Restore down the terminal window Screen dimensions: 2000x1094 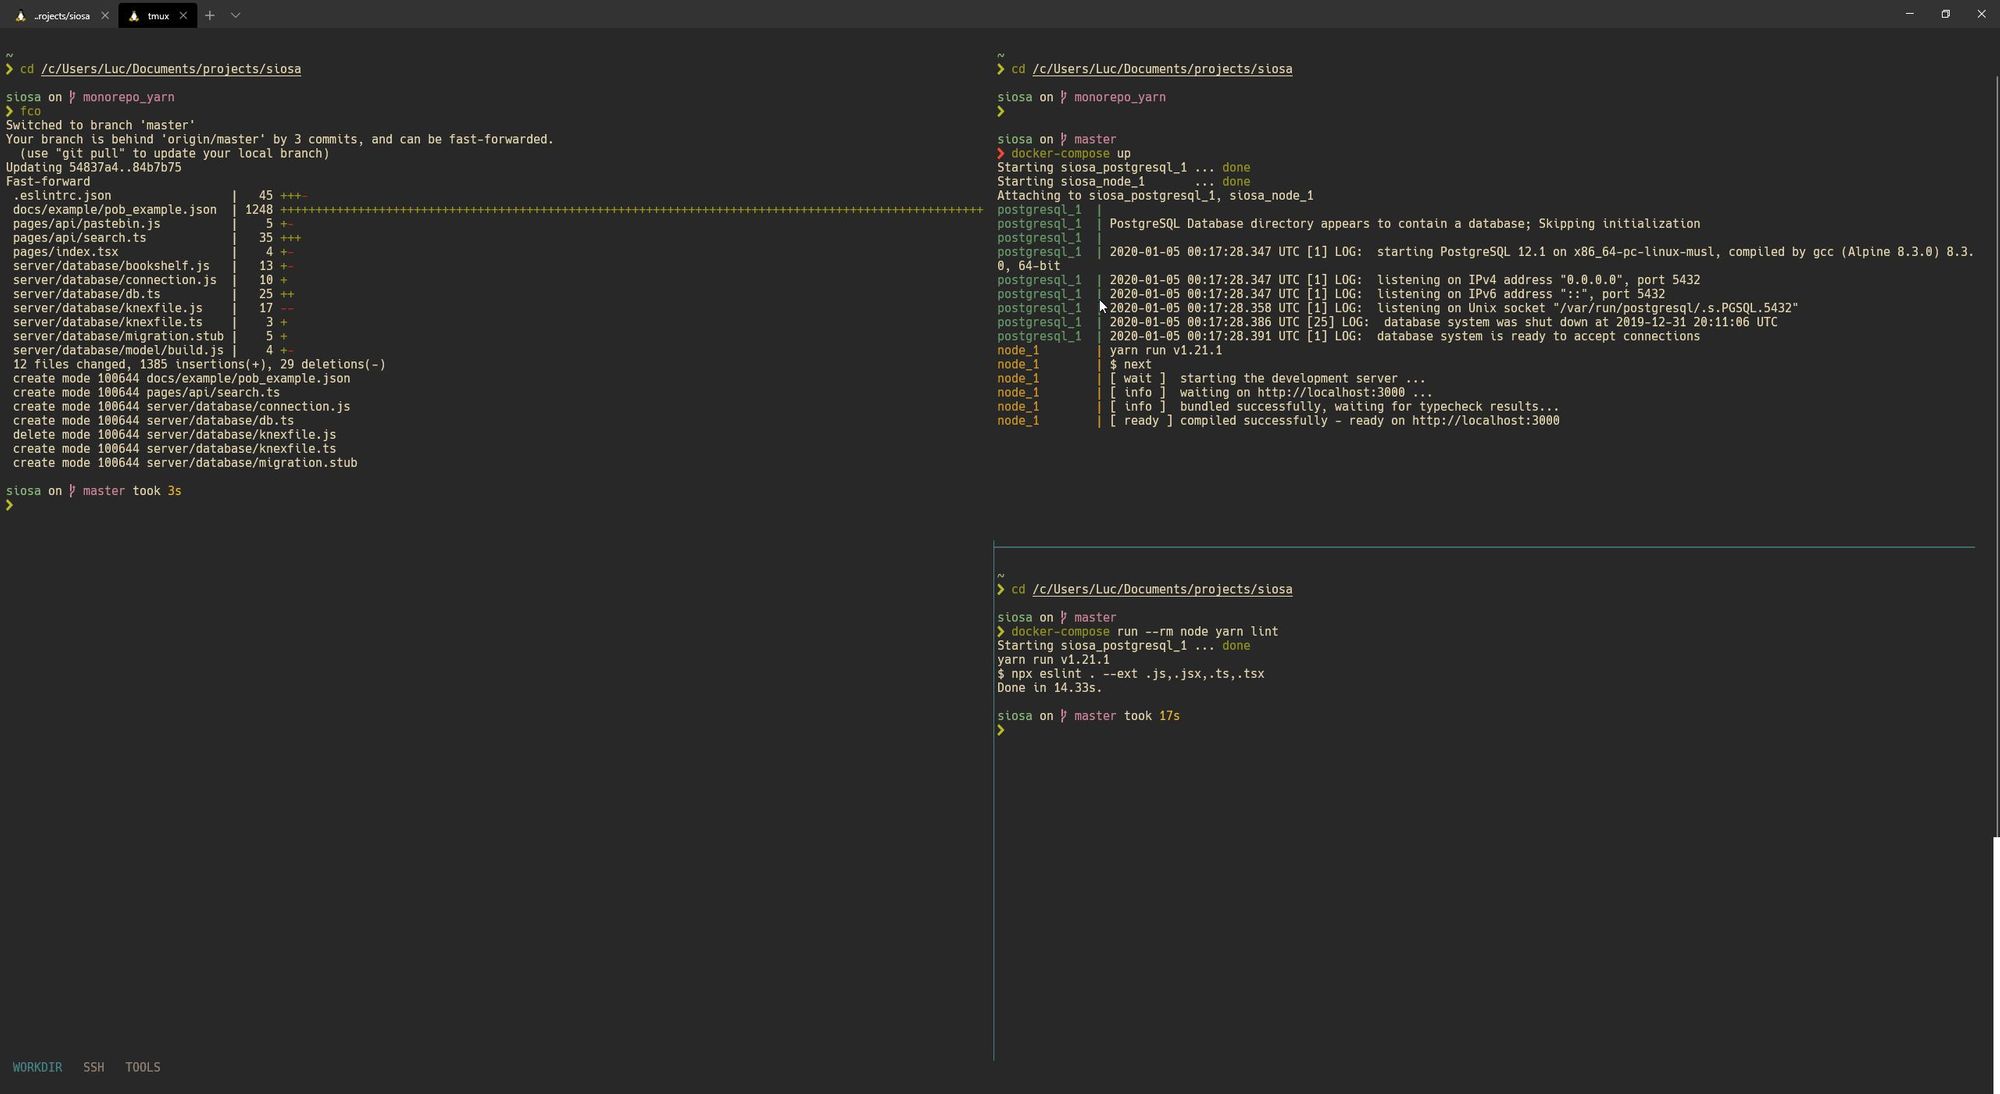(1945, 14)
